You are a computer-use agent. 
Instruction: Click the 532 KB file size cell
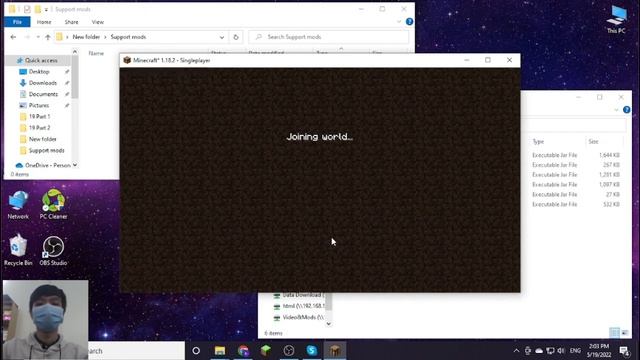point(611,204)
